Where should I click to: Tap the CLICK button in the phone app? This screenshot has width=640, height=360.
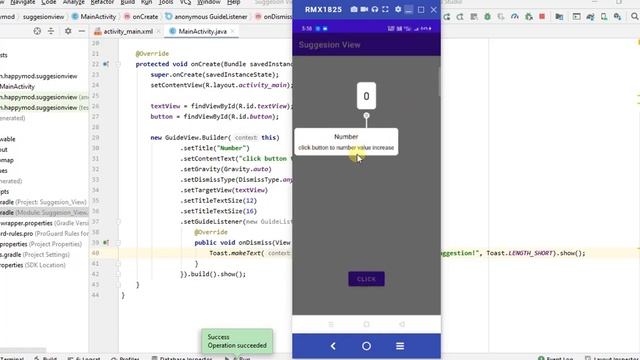pyautogui.click(x=366, y=279)
